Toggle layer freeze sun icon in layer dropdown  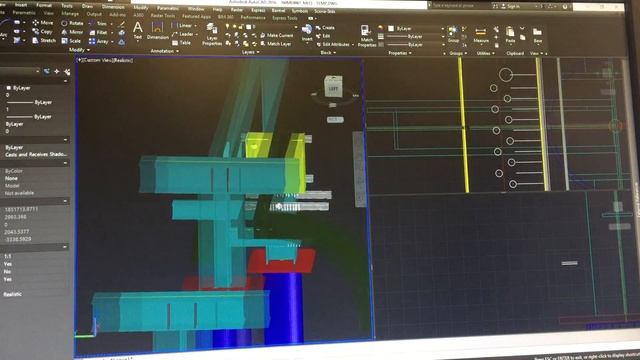pos(234,27)
